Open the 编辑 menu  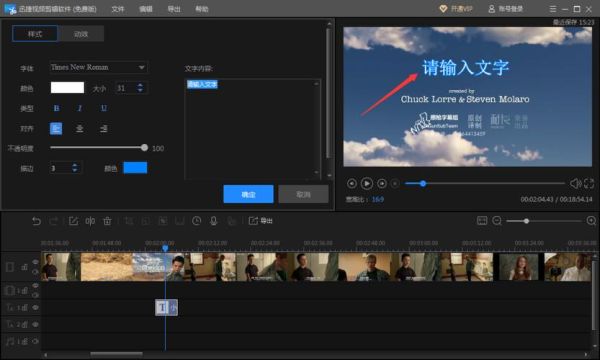(146, 9)
